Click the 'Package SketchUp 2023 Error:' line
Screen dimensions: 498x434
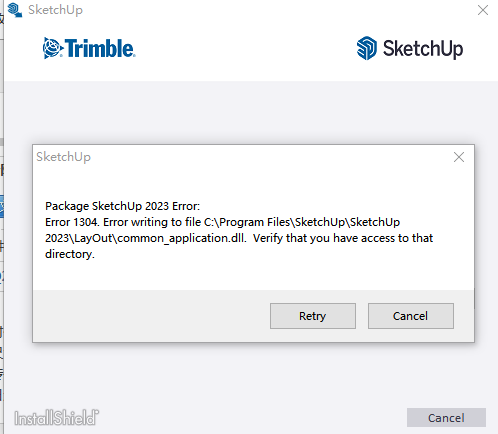(122, 206)
